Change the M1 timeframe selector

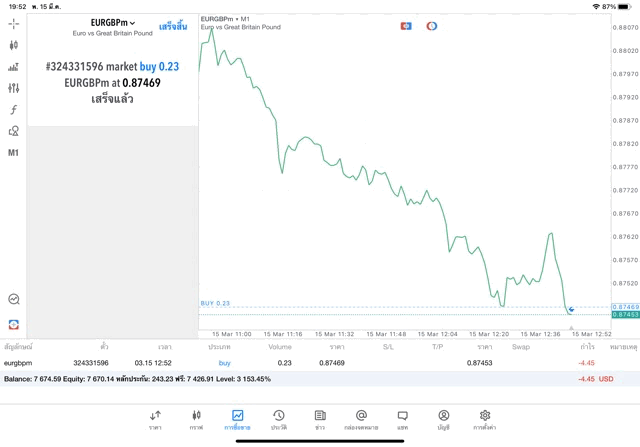13,153
